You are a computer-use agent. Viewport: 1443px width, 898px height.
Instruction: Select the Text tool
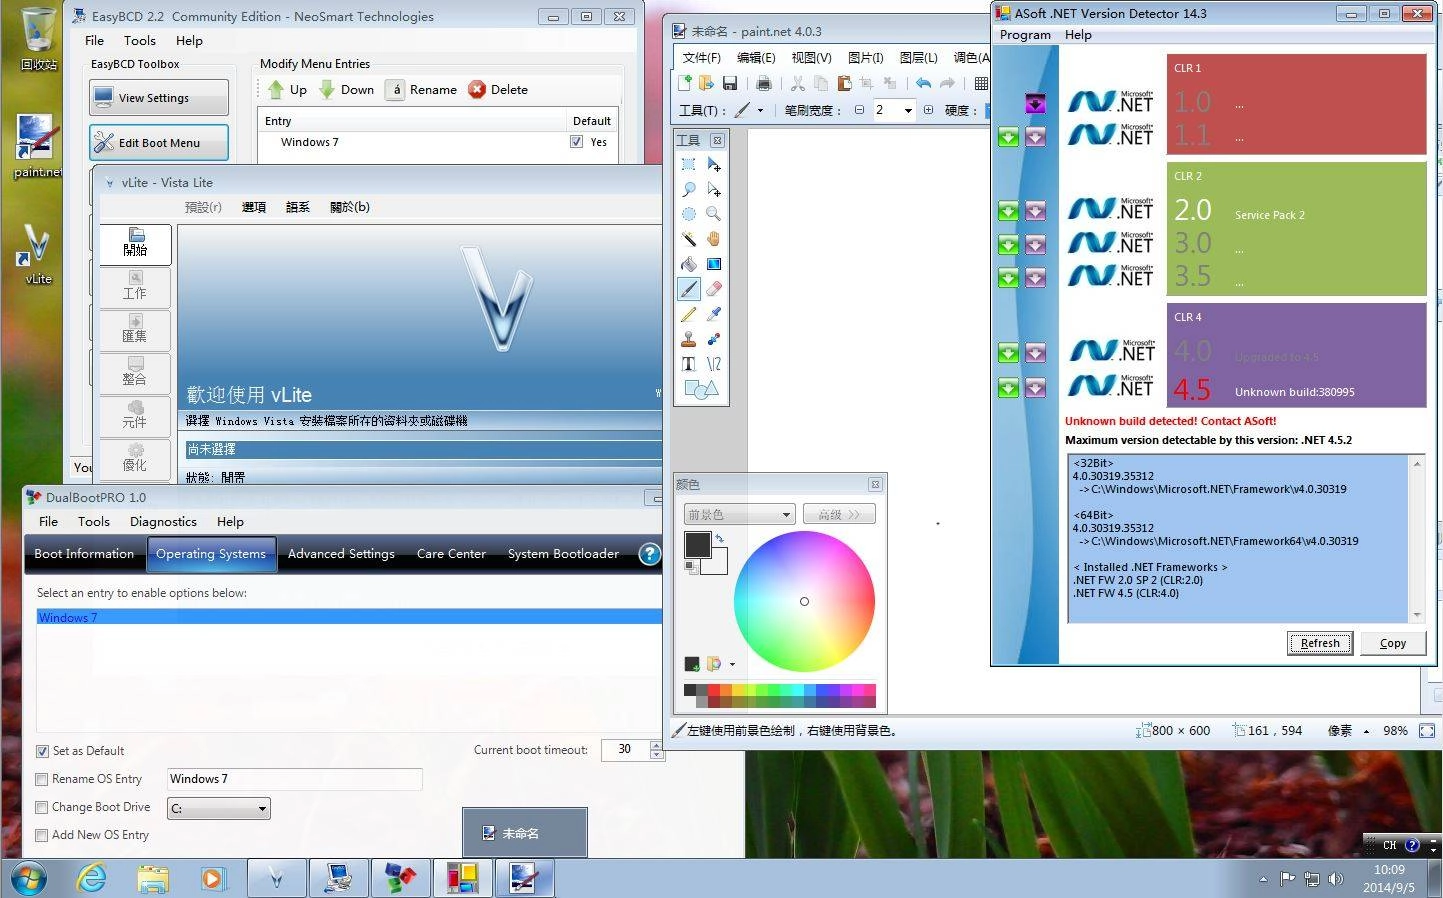pyautogui.click(x=688, y=364)
